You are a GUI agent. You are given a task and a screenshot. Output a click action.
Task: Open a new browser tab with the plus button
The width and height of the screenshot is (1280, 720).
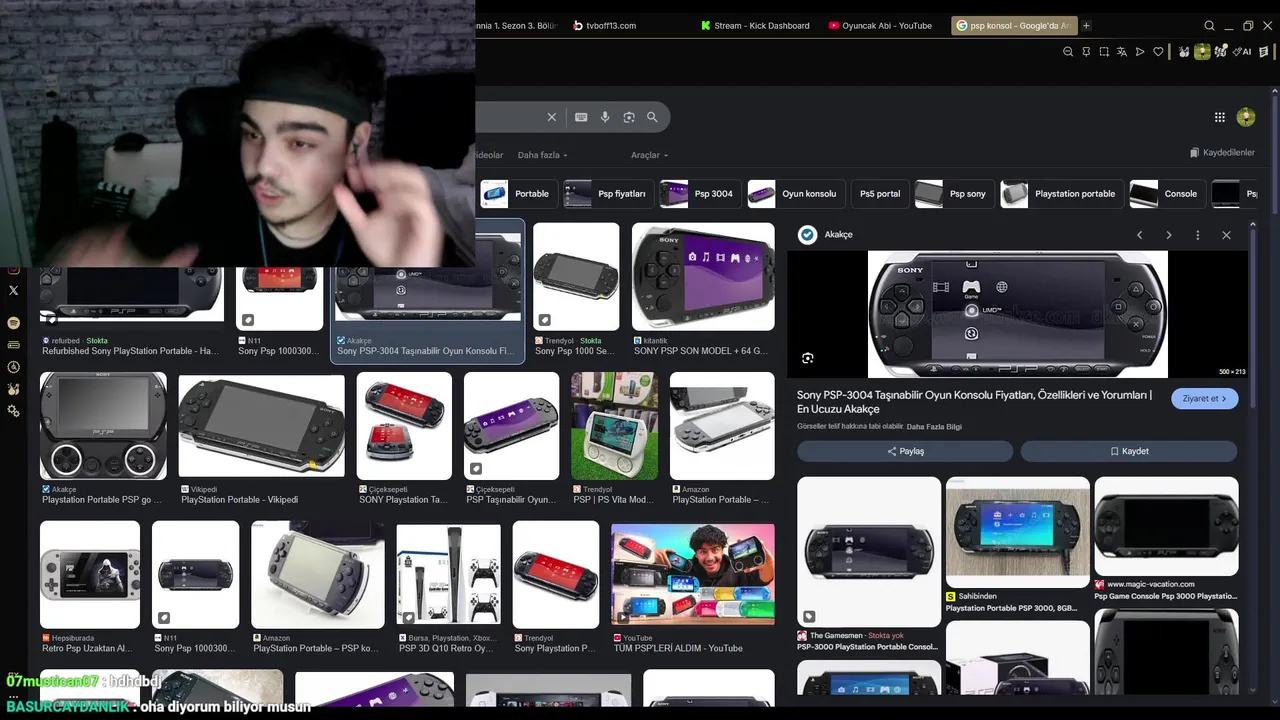1086,26
